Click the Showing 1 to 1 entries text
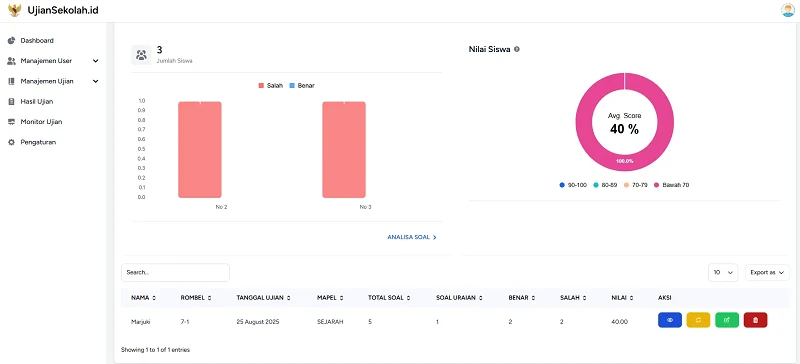This screenshot has width=800, height=364. tap(155, 350)
